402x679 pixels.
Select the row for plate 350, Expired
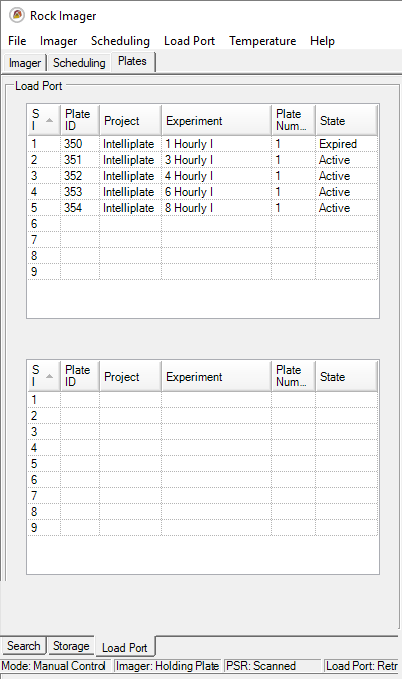(203, 144)
